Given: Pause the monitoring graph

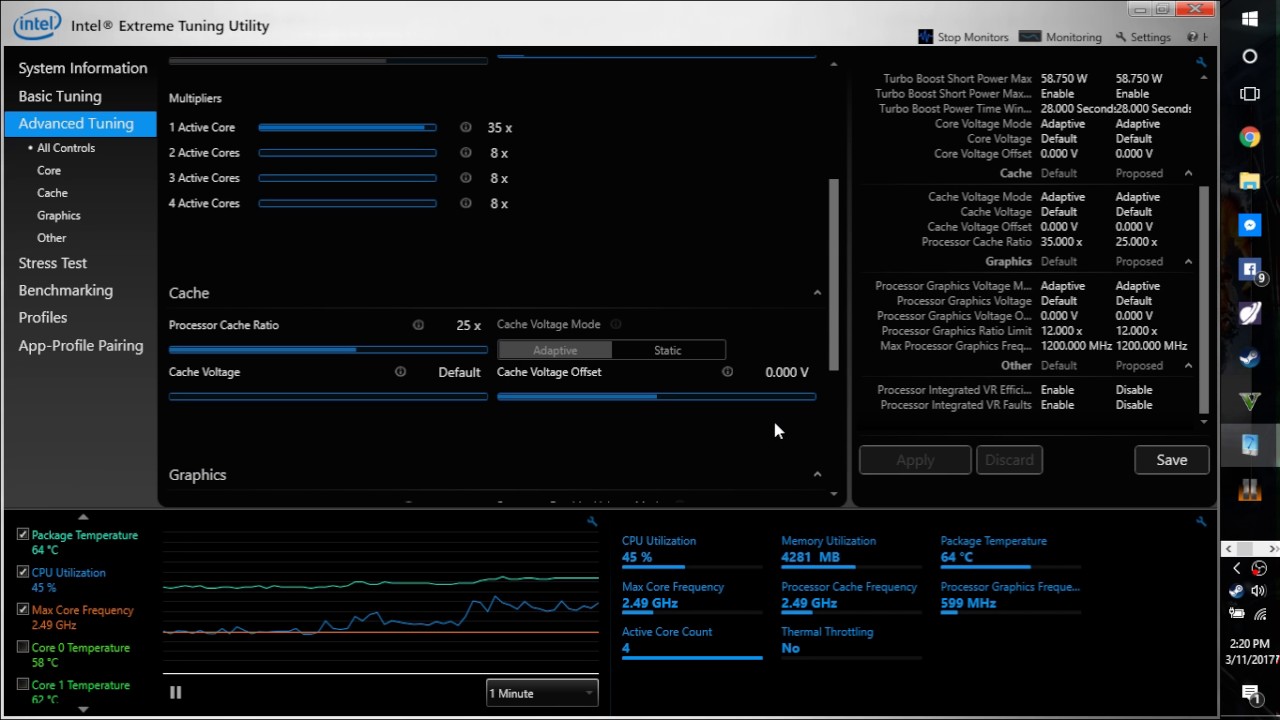Looking at the screenshot, I should pos(176,692).
